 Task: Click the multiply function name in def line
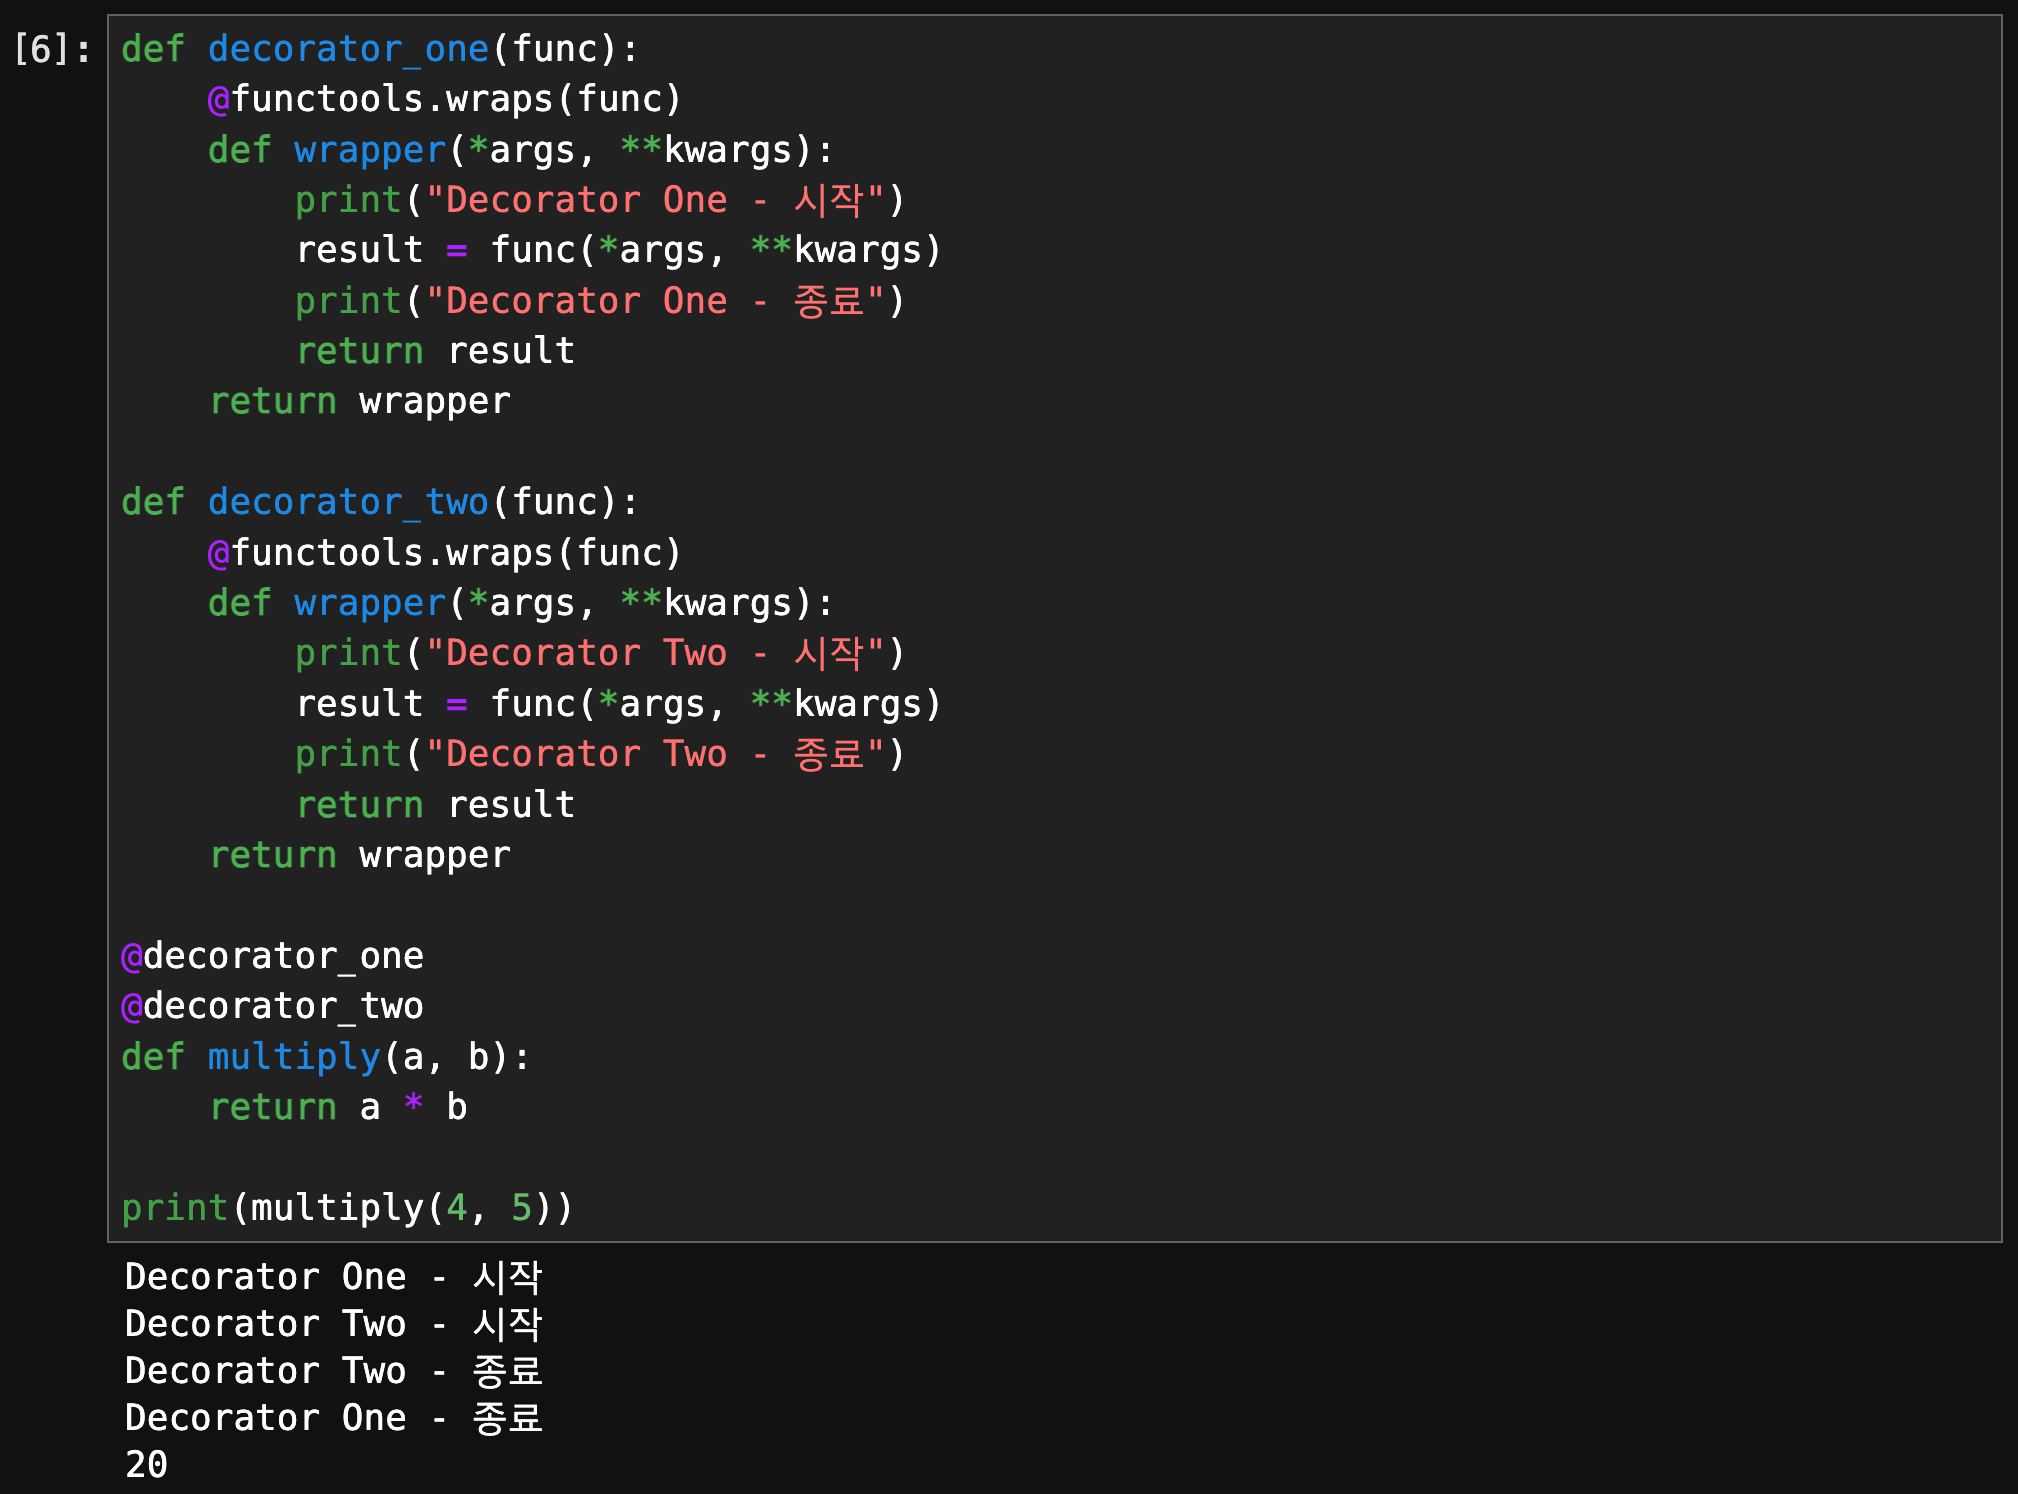pos(294,1057)
